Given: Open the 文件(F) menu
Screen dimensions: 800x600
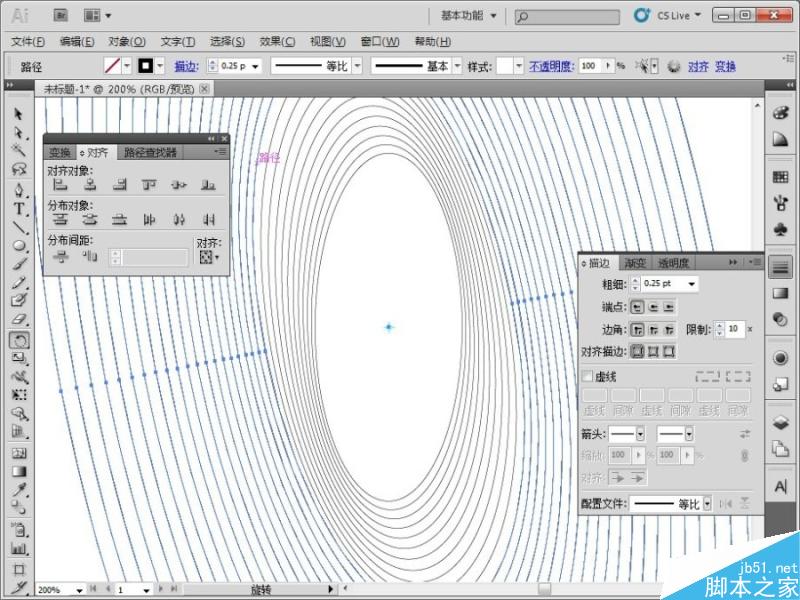Looking at the screenshot, I should pyautogui.click(x=28, y=41).
